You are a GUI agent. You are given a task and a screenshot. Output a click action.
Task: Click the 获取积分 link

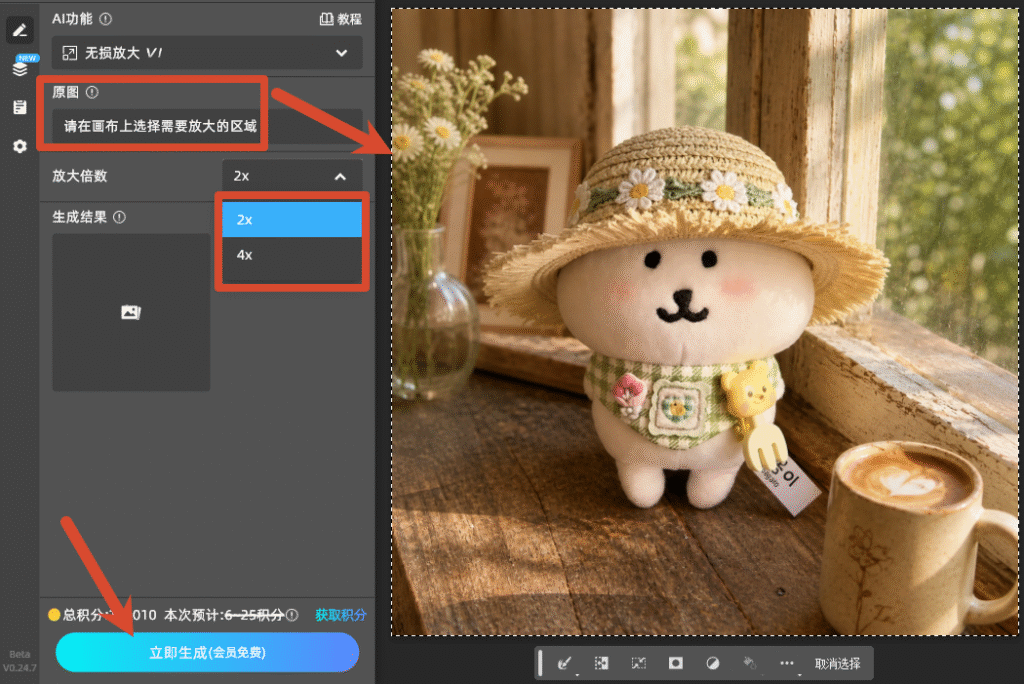[341, 615]
